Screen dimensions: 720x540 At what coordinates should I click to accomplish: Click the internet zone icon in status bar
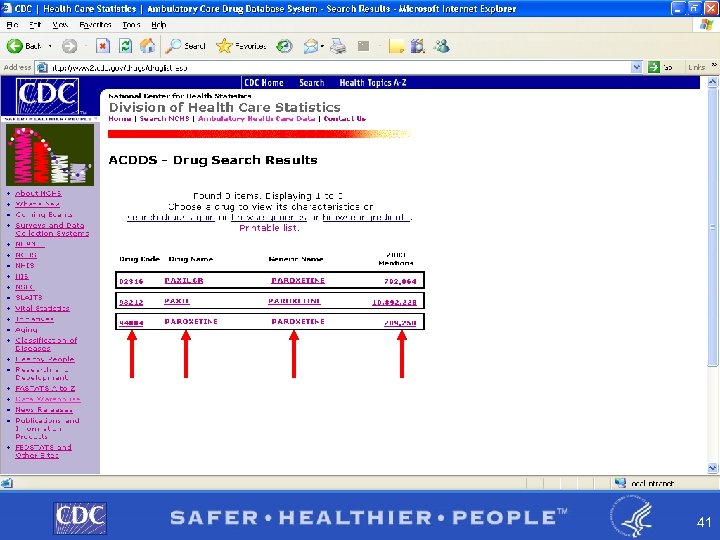(620, 483)
